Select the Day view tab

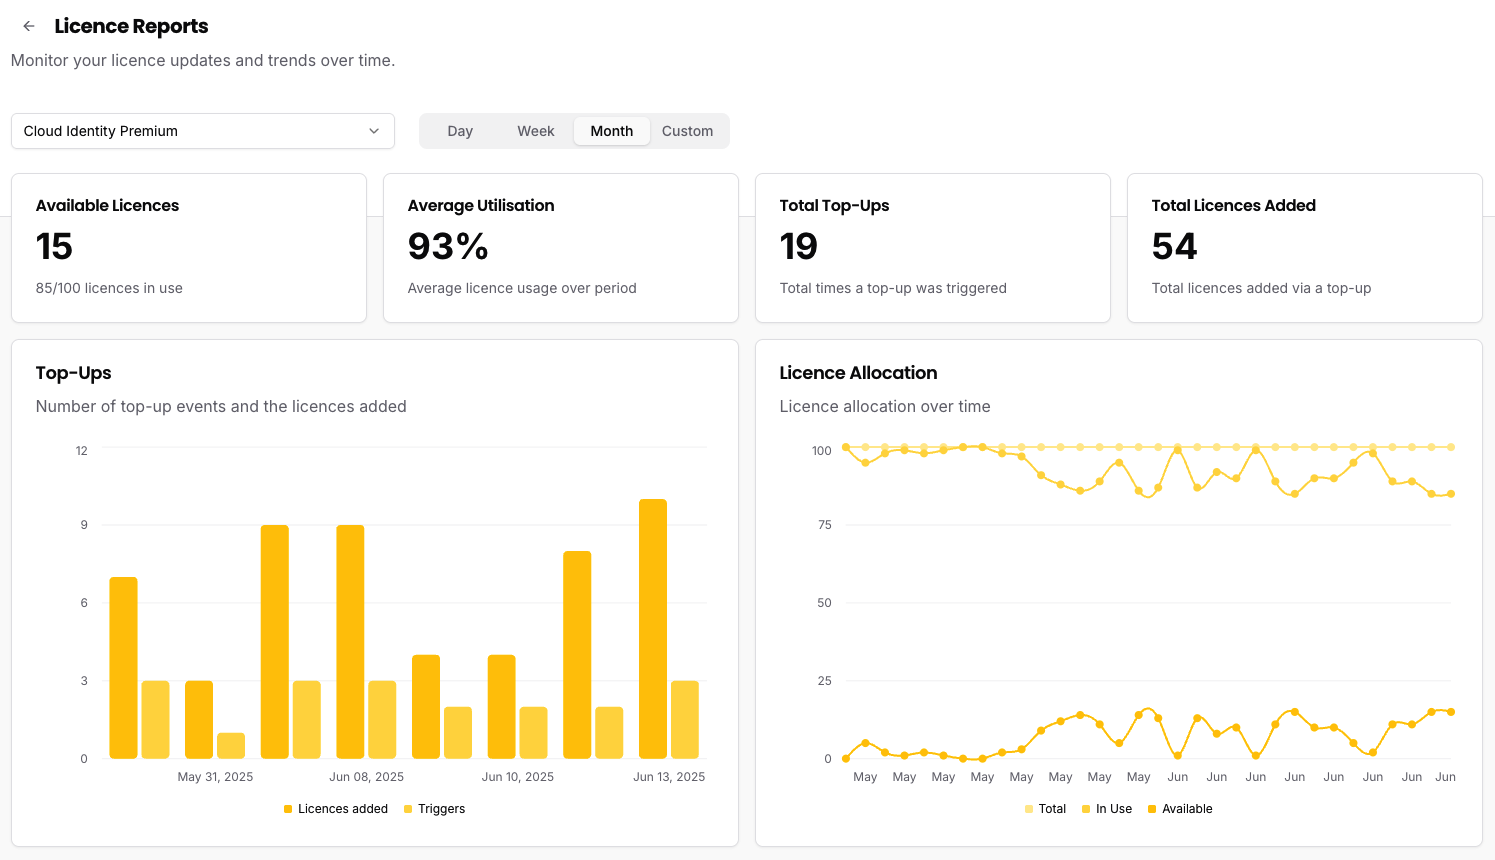[x=460, y=131]
